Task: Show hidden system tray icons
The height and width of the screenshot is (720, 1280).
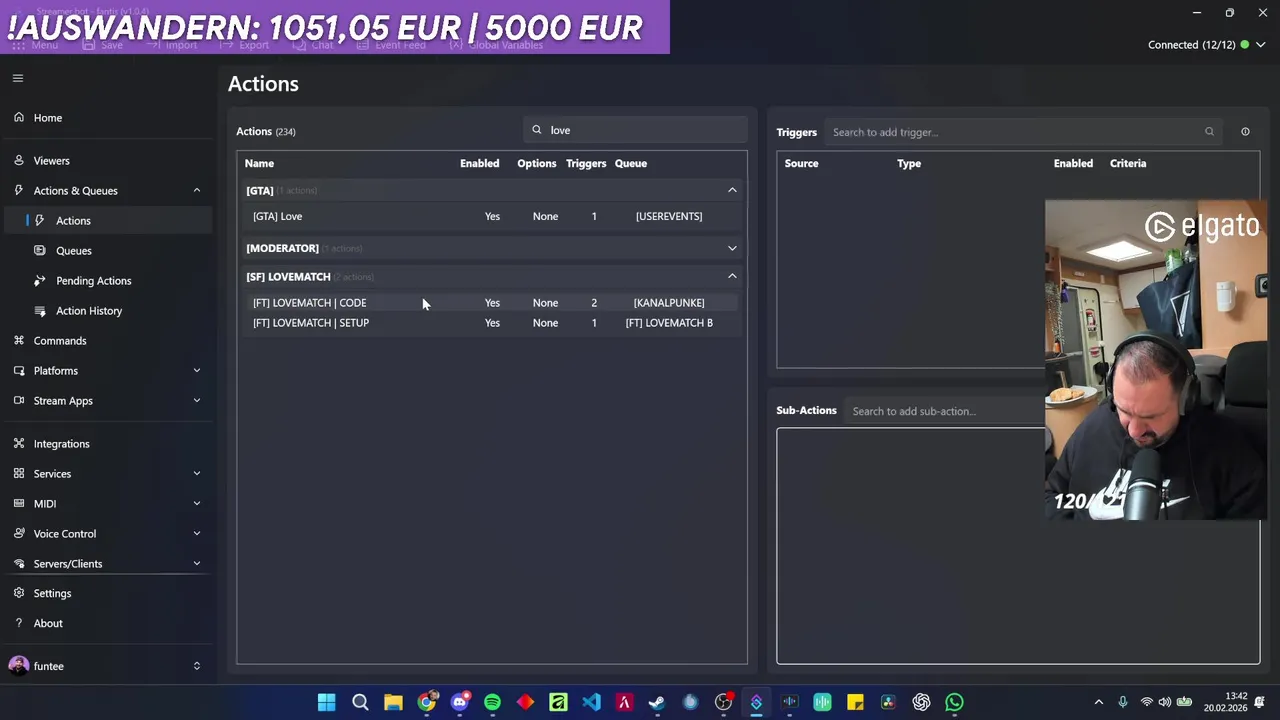Action: coord(1098,702)
